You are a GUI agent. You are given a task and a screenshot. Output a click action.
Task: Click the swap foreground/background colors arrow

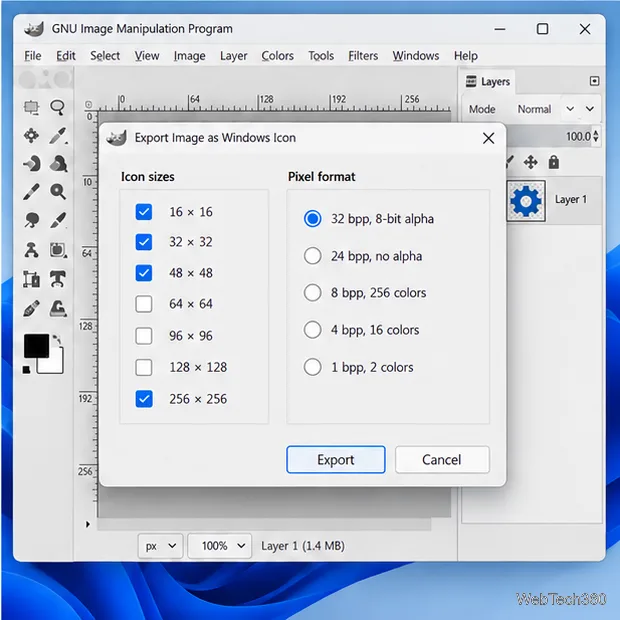[x=57, y=339]
